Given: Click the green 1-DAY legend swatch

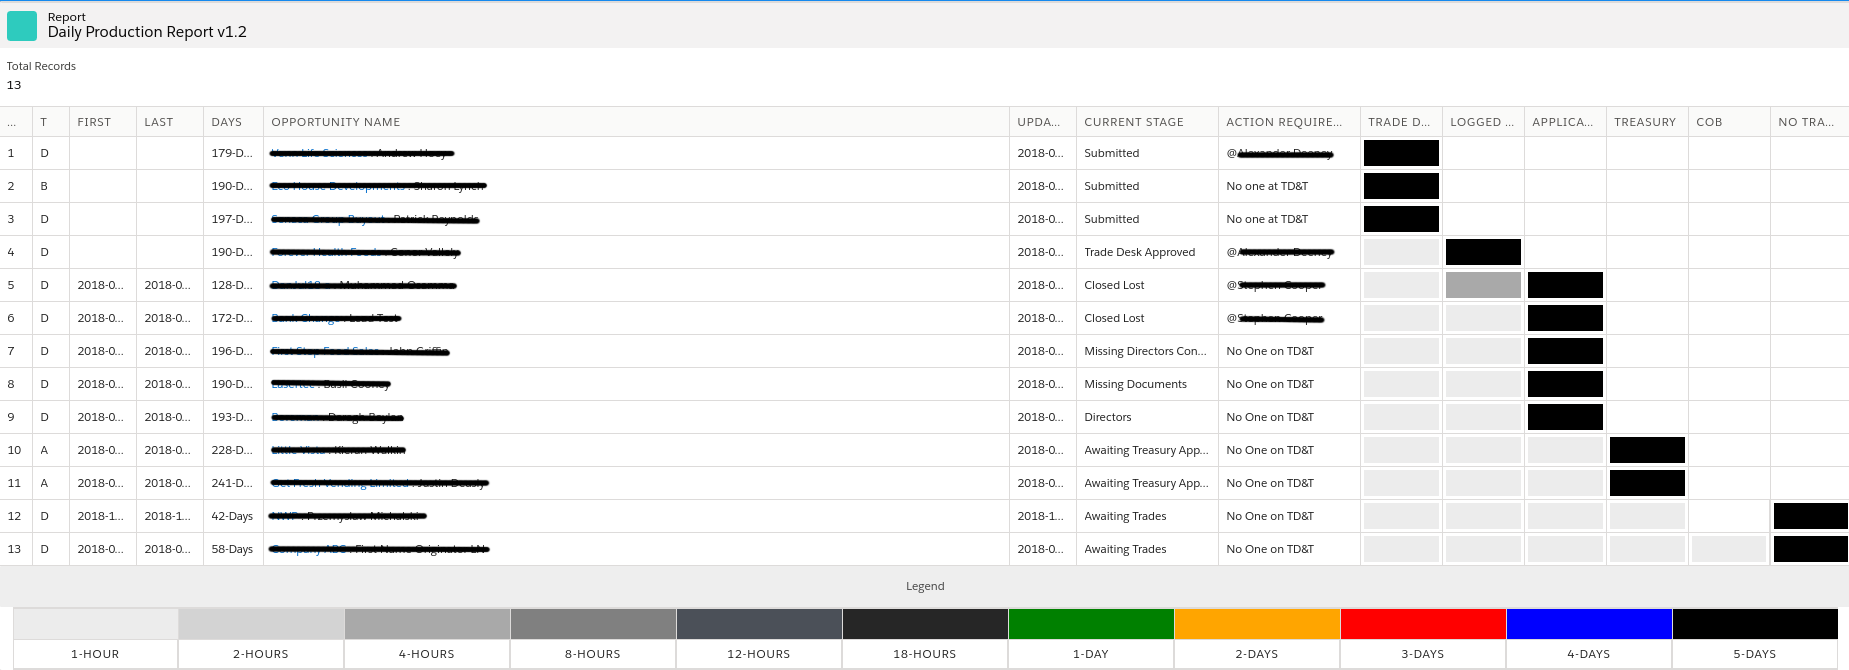Looking at the screenshot, I should [x=1091, y=624].
